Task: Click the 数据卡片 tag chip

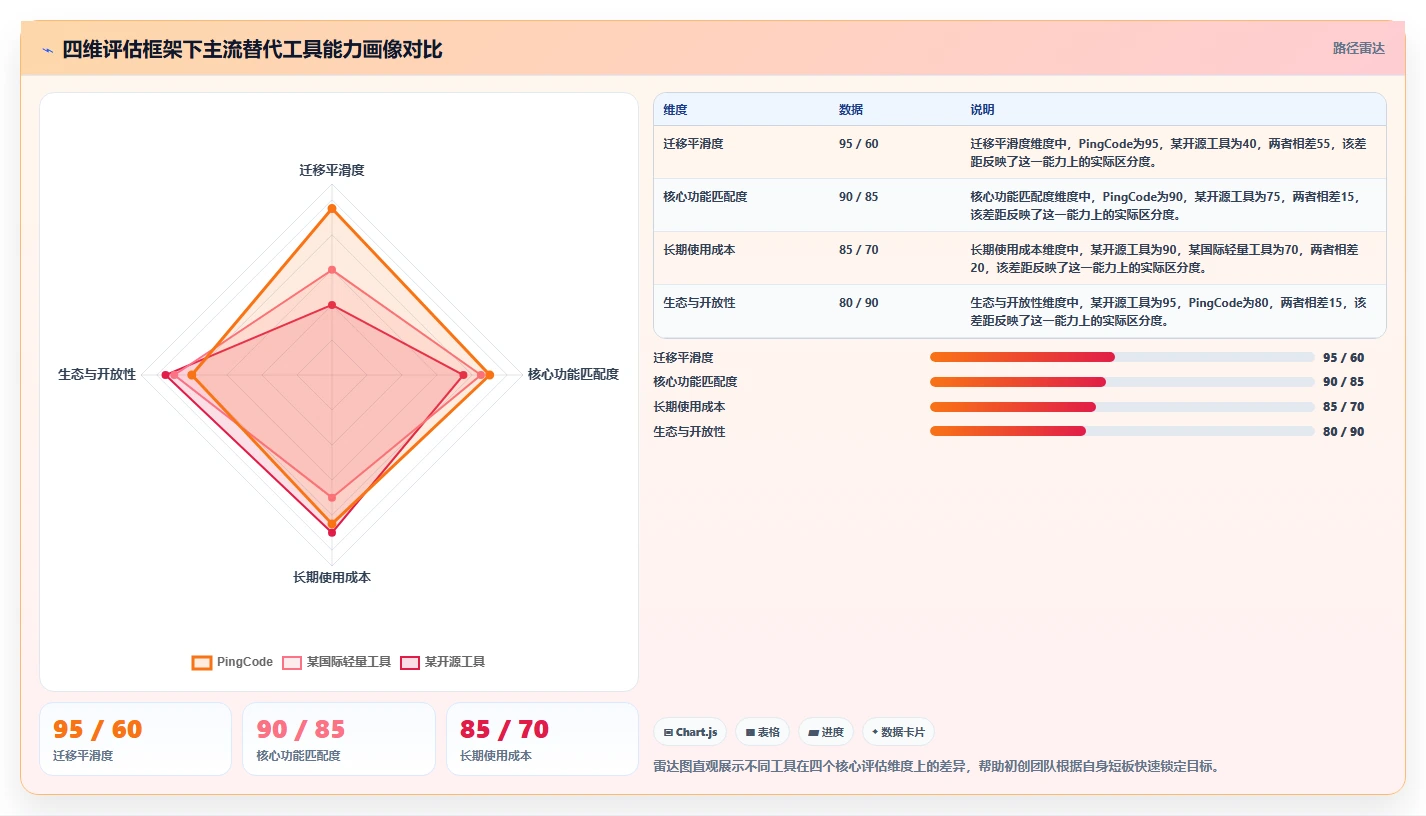Action: coord(898,732)
